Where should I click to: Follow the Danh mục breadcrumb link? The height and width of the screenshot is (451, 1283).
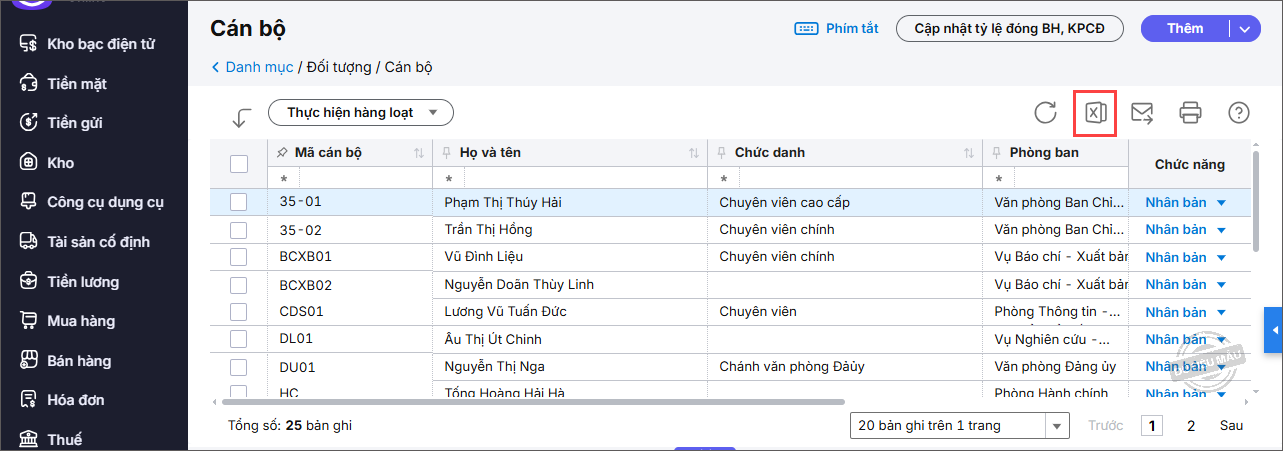click(x=259, y=68)
